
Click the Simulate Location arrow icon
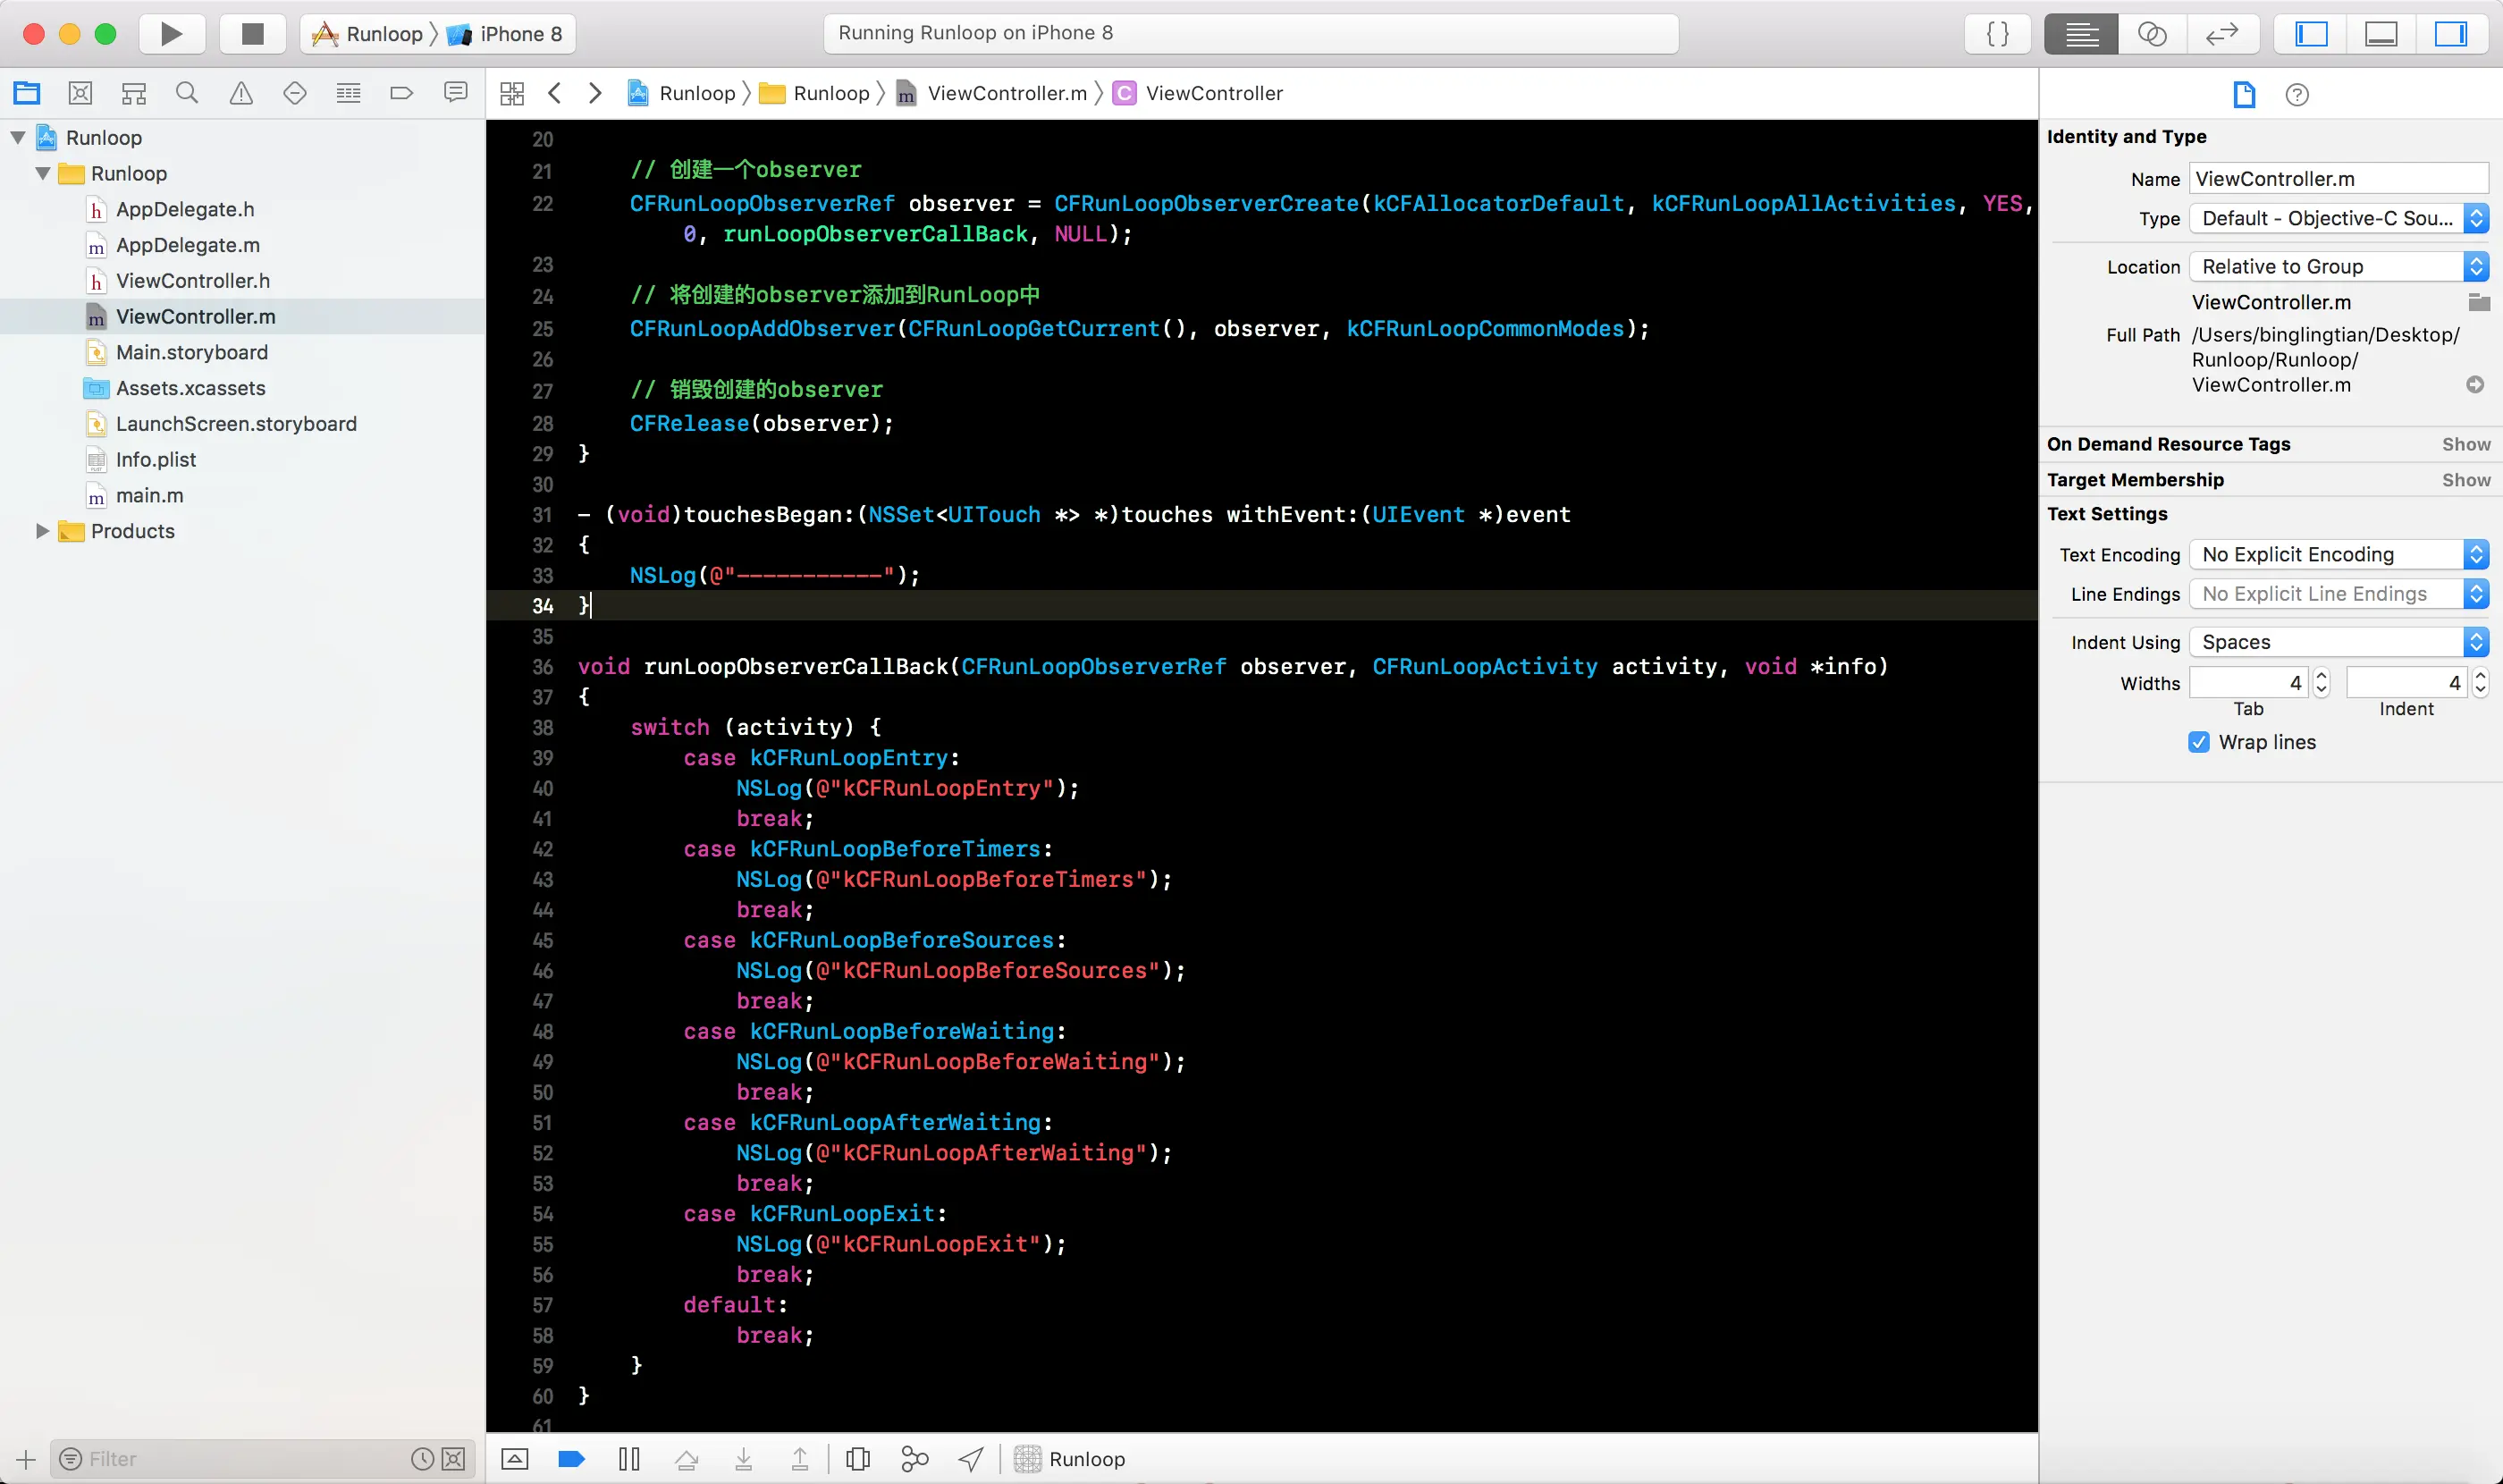point(970,1458)
